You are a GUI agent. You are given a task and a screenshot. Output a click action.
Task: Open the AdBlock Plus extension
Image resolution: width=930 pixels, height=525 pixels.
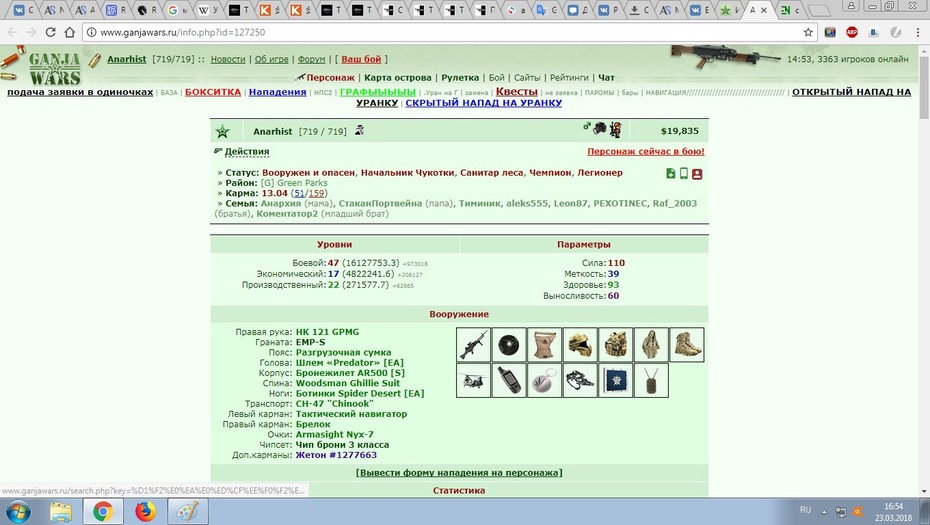tap(852, 32)
